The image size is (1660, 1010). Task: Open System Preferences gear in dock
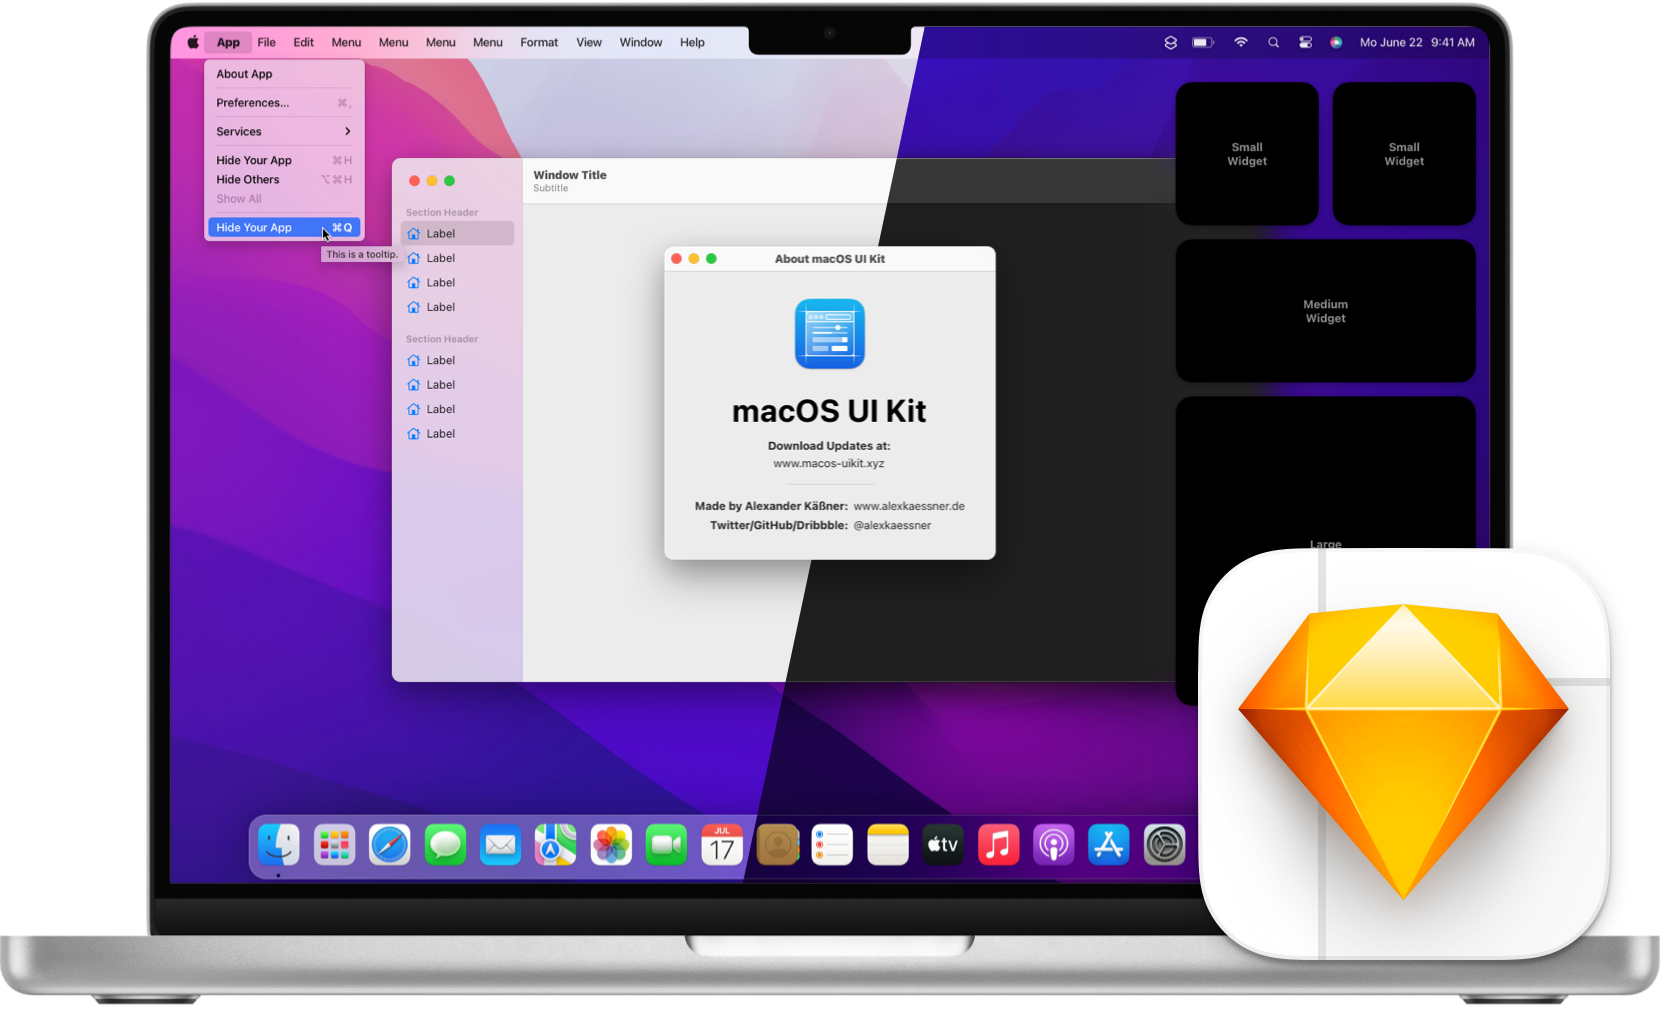[1164, 845]
